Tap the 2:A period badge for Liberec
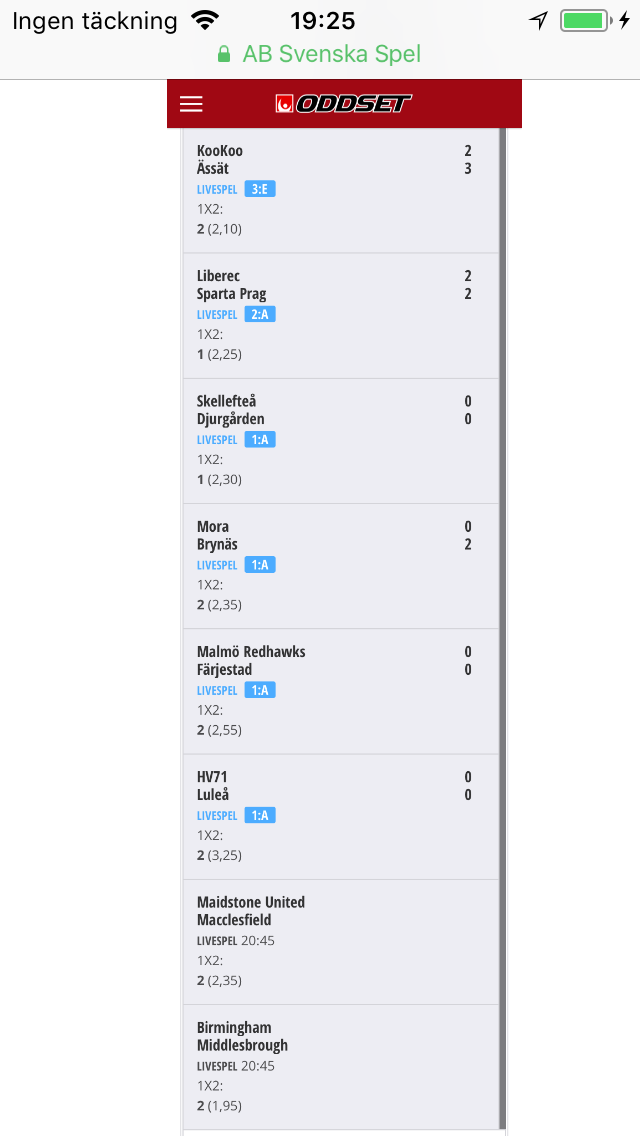The width and height of the screenshot is (640, 1136). 260,314
